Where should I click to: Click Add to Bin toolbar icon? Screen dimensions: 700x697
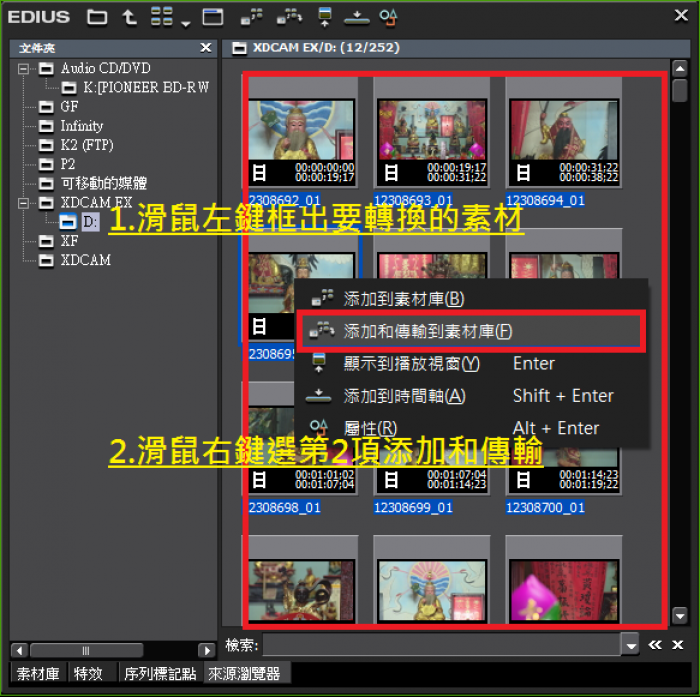253,17
